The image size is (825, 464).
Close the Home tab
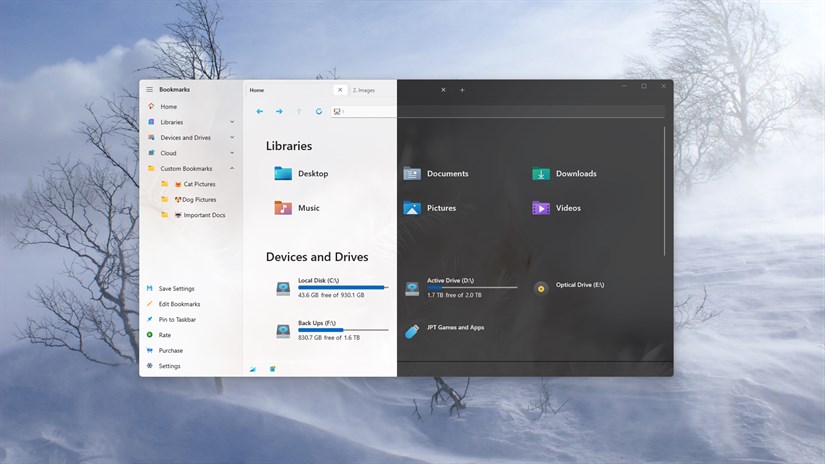(x=340, y=90)
